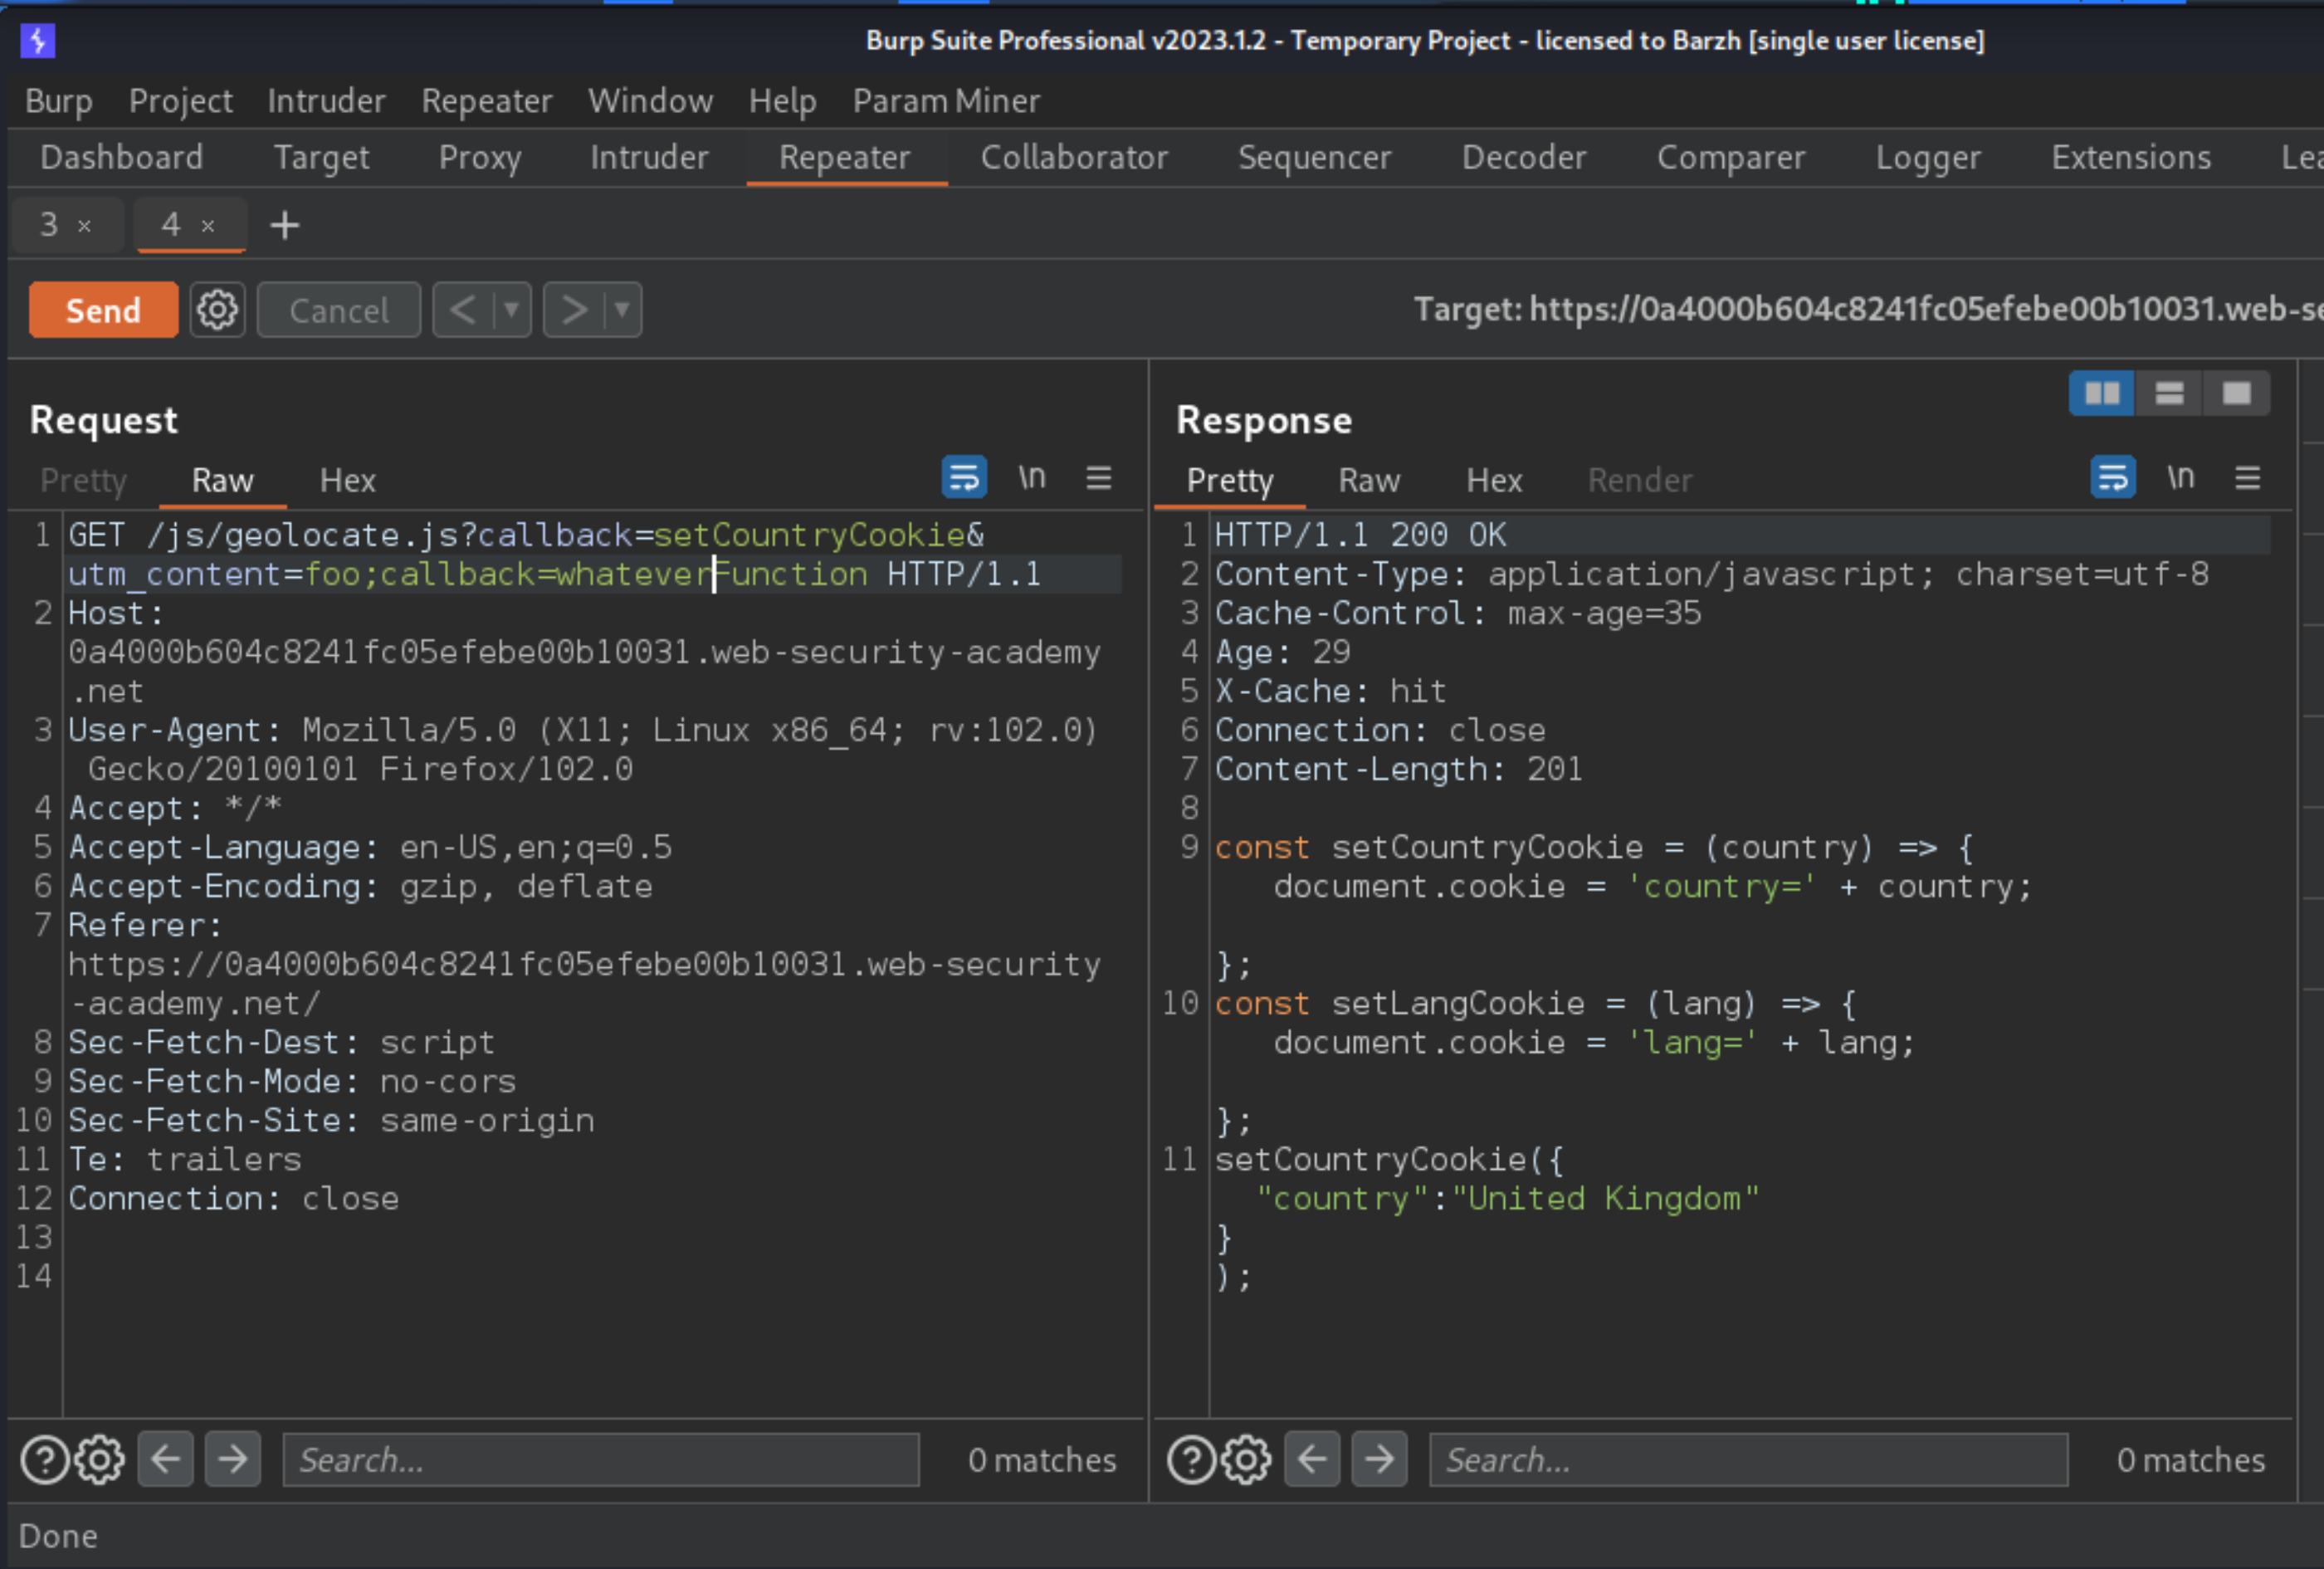Switch to the Logger tab
The width and height of the screenshot is (2324, 1569).
(x=1928, y=157)
